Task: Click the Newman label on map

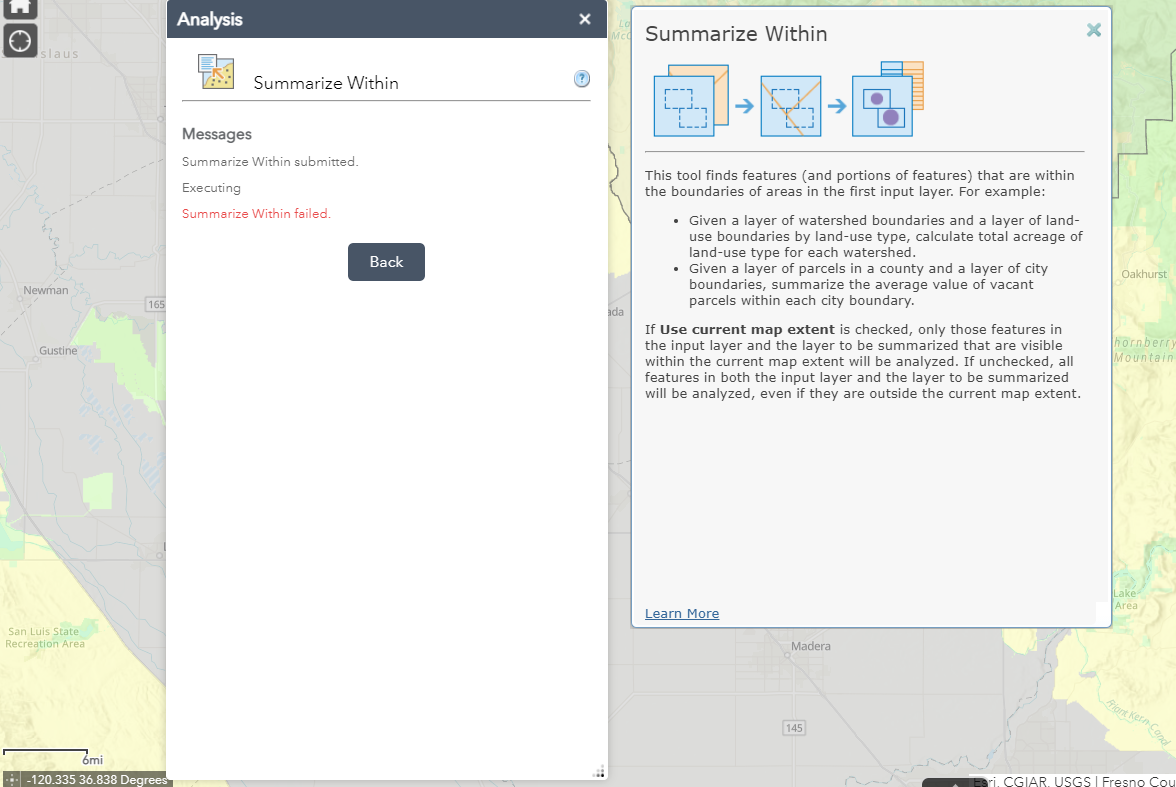Action: click(46, 290)
